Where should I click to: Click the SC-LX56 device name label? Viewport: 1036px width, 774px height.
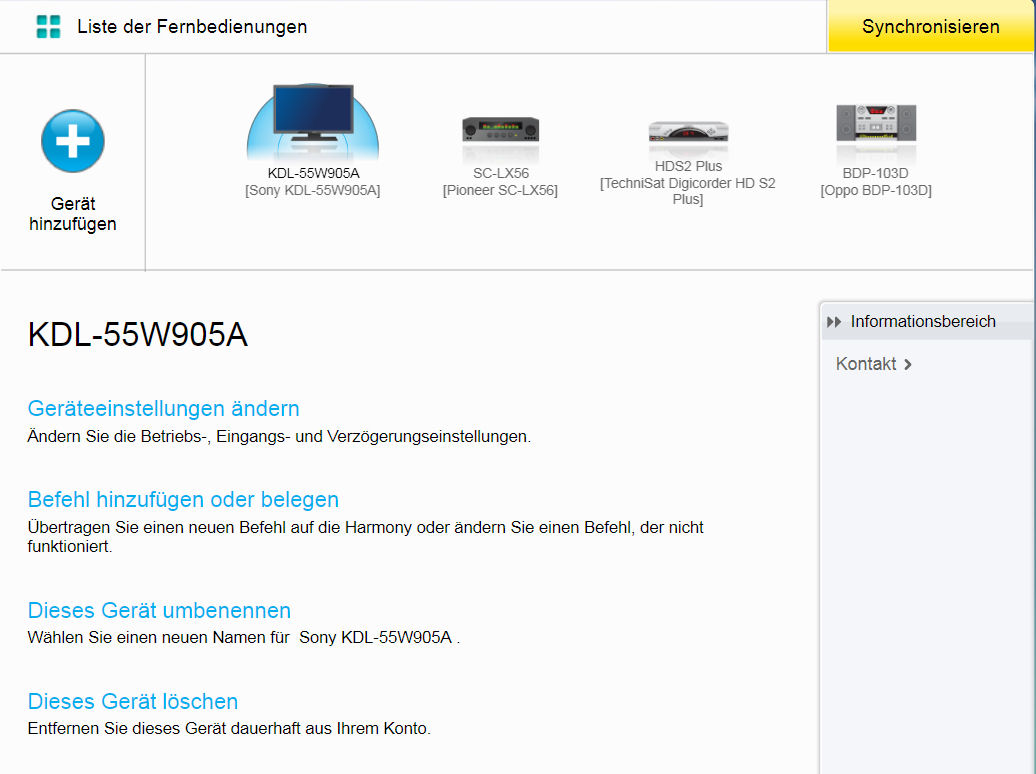pyautogui.click(x=500, y=173)
